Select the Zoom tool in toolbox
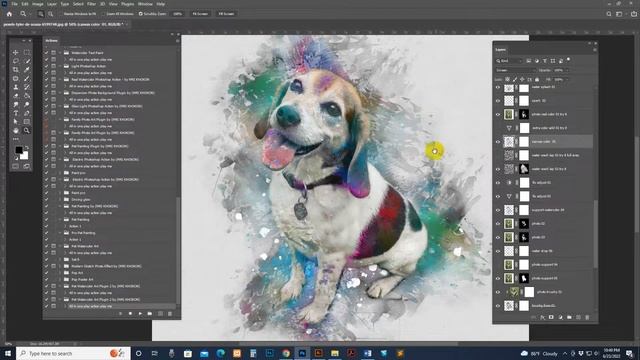Screen dimensions: 640x360 pos(27,131)
